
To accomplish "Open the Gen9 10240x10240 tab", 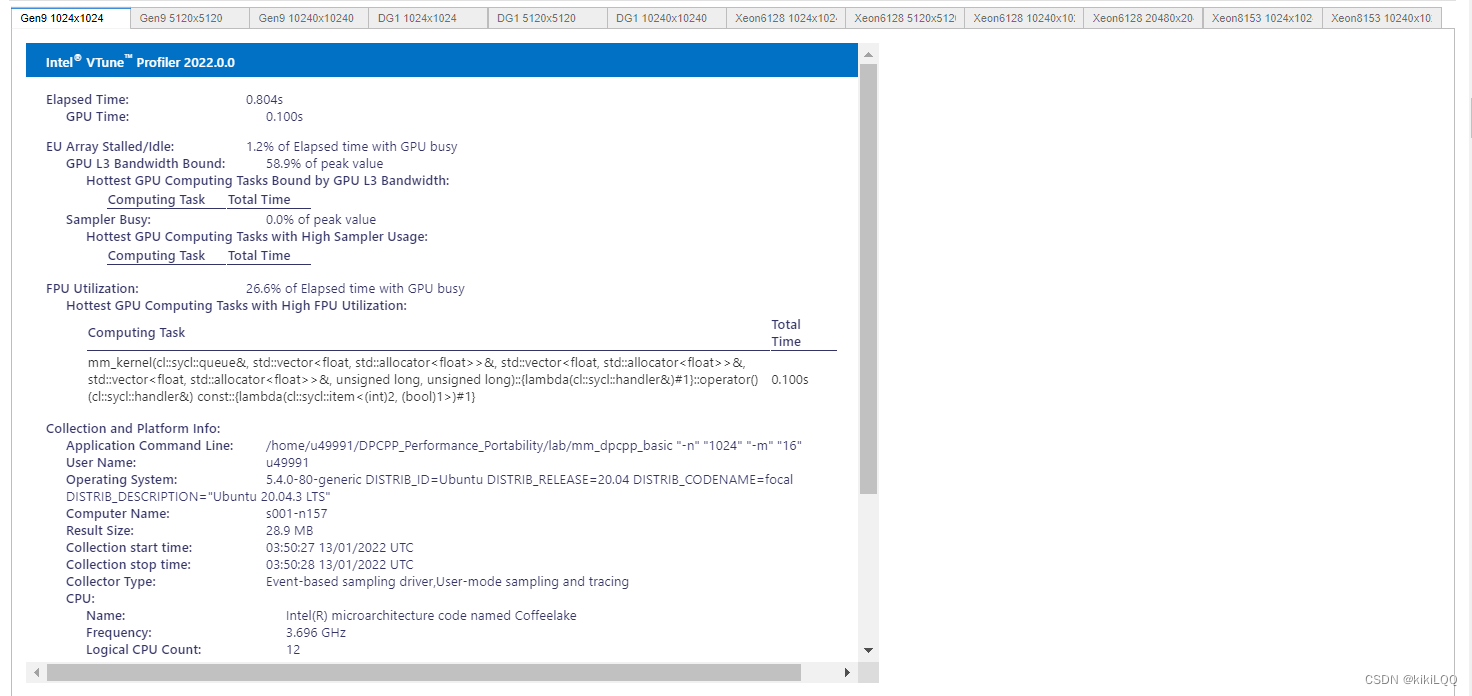I will [x=308, y=18].
